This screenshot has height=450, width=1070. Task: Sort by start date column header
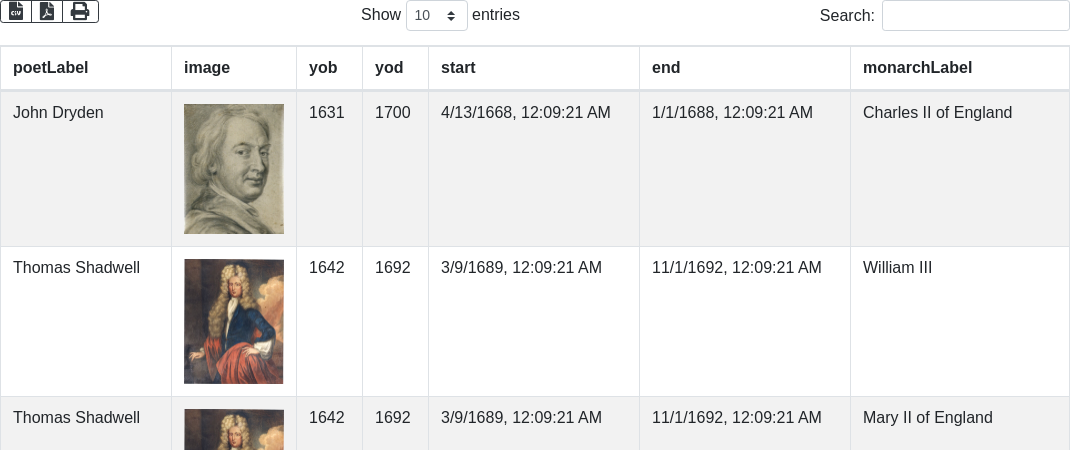(458, 68)
